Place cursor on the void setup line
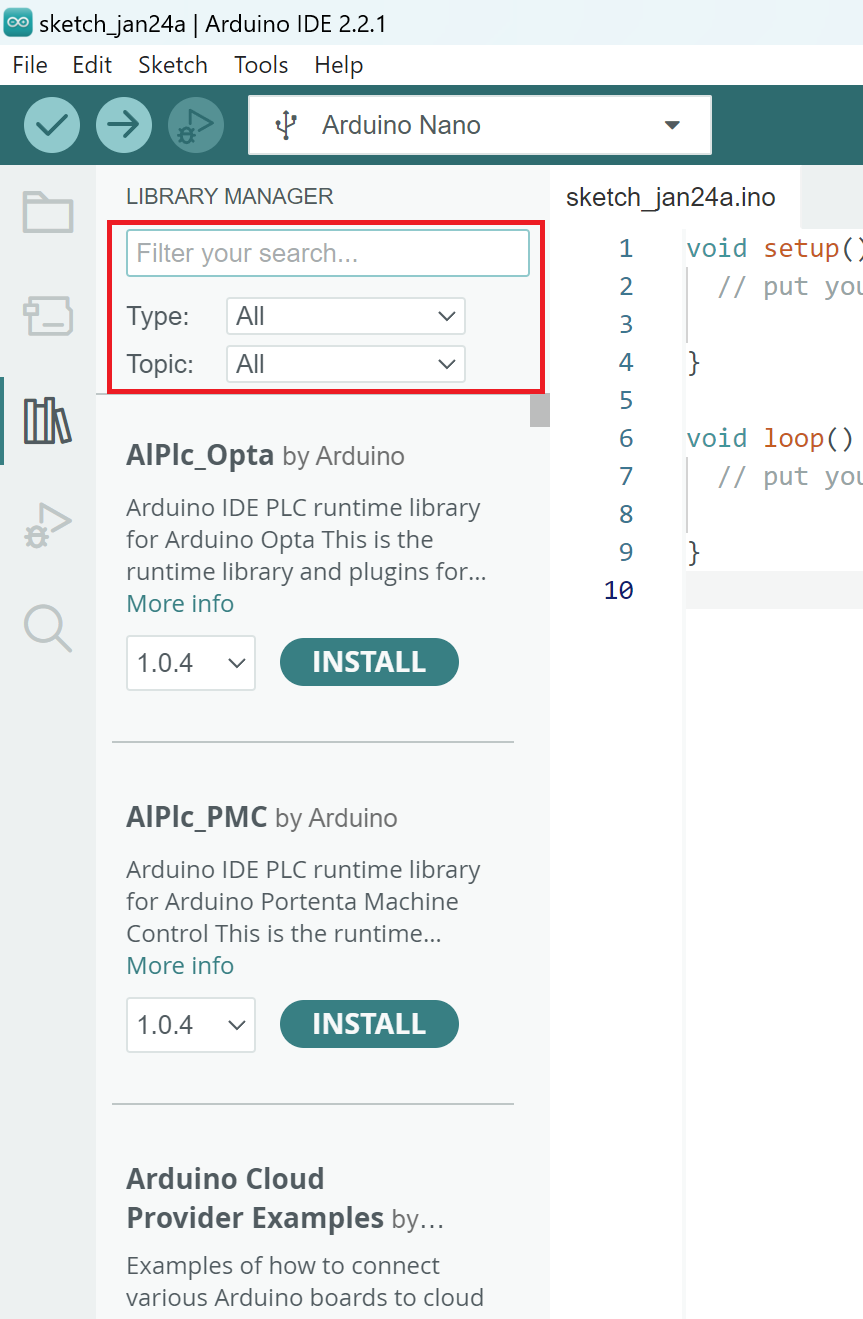 774,249
